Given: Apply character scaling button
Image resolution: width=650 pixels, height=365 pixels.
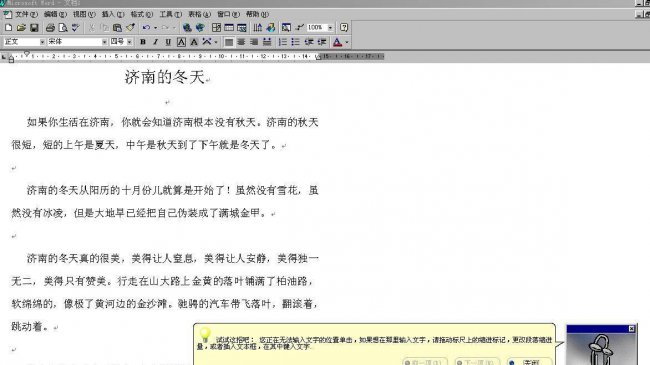Looking at the screenshot, I should click(x=206, y=42).
